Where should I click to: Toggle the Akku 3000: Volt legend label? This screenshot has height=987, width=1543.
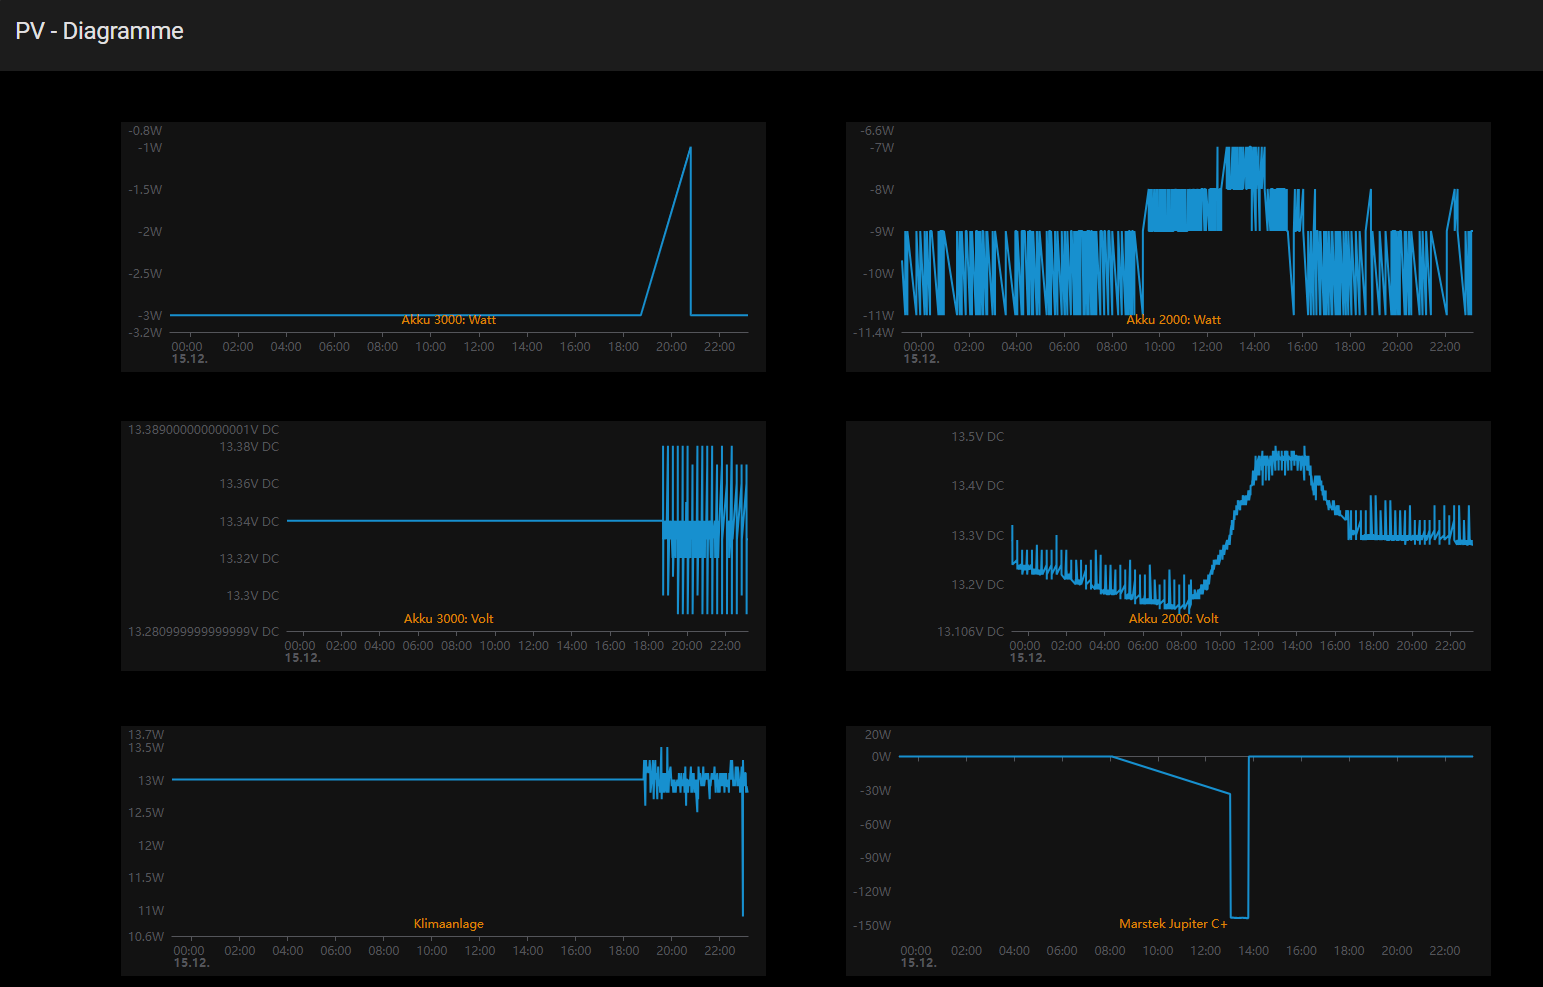(448, 619)
